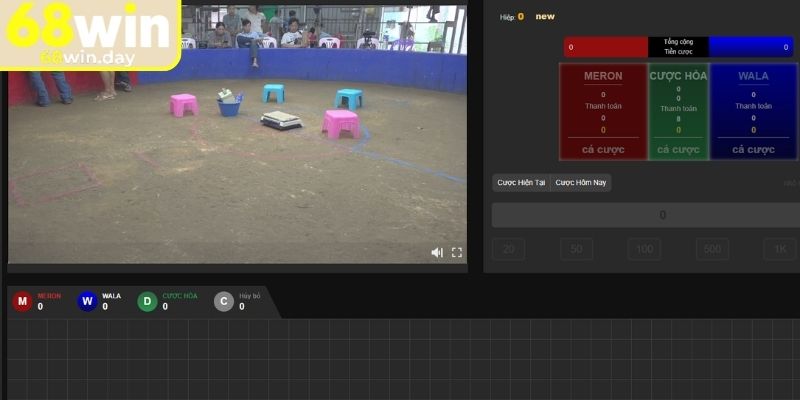Click the green D Cược Hòa icon

(147, 301)
